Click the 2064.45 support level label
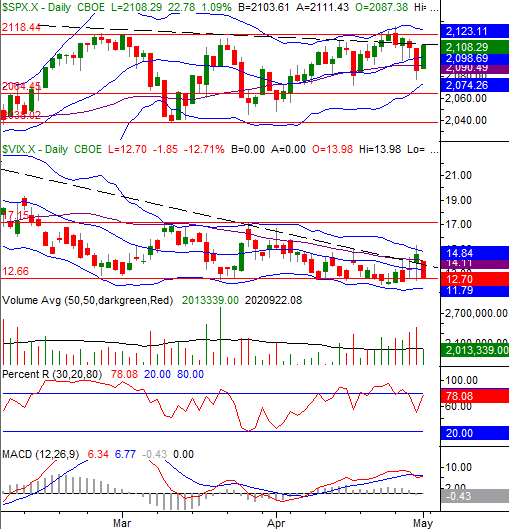Image resolution: width=509 pixels, height=529 pixels. coord(21,86)
